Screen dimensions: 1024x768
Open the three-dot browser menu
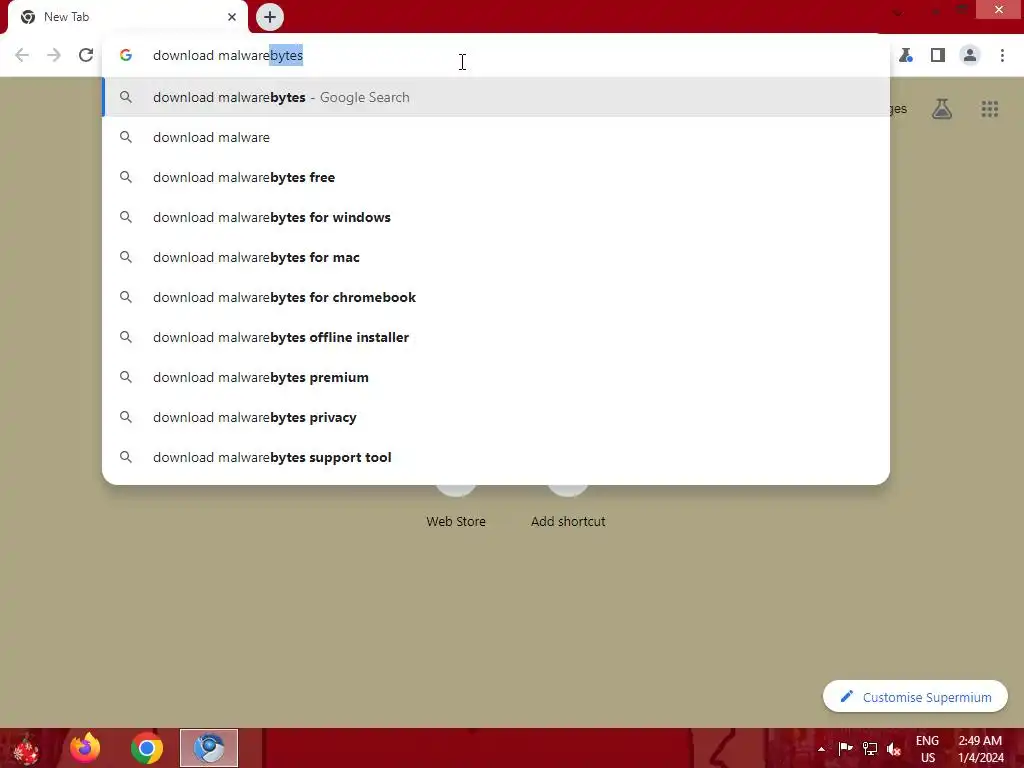(x=1002, y=56)
